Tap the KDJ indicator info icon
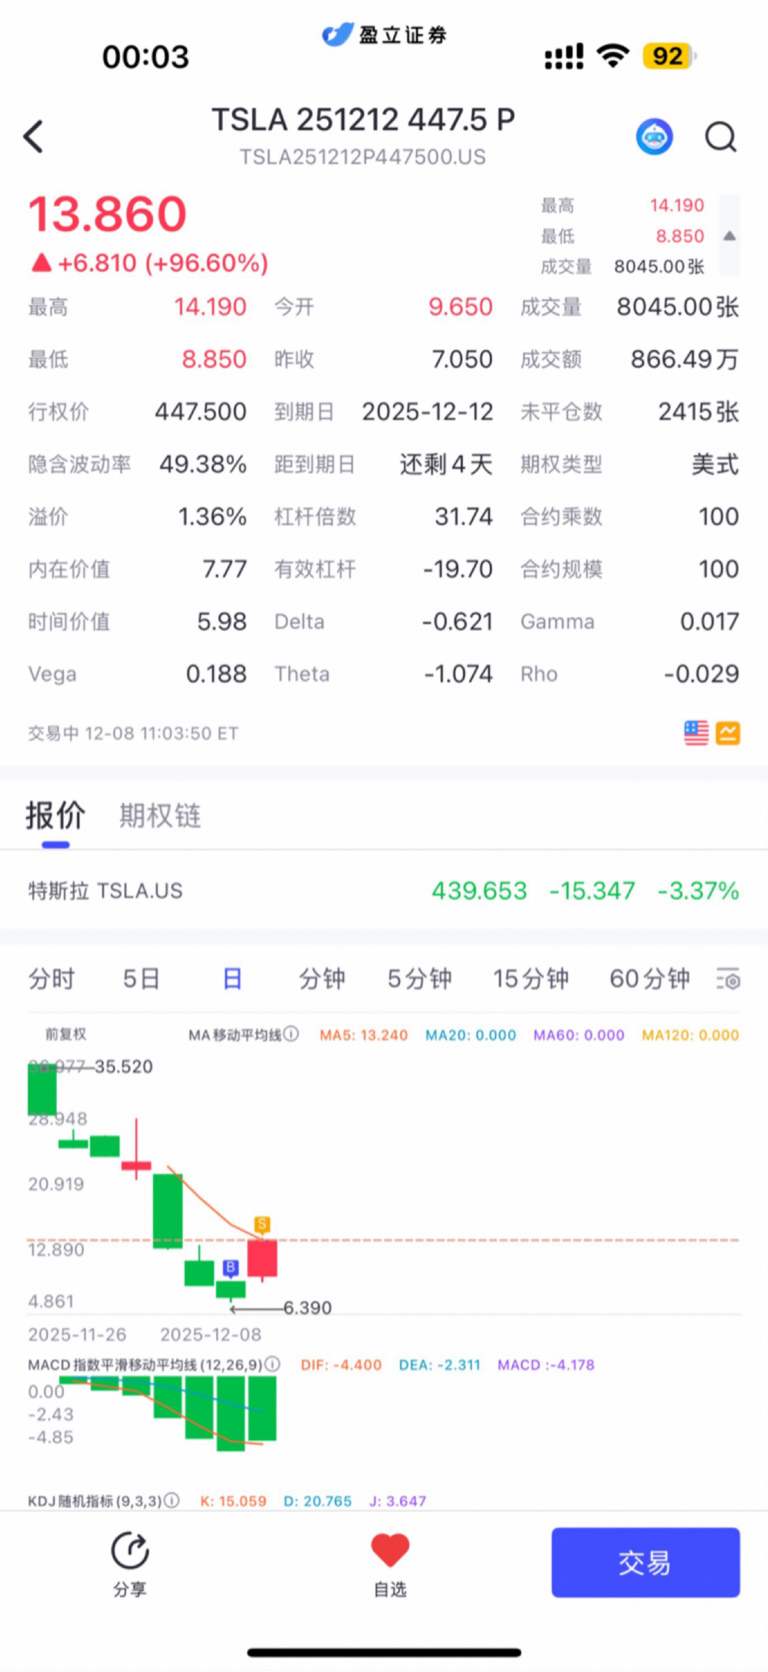768x1672 pixels. 172,1500
